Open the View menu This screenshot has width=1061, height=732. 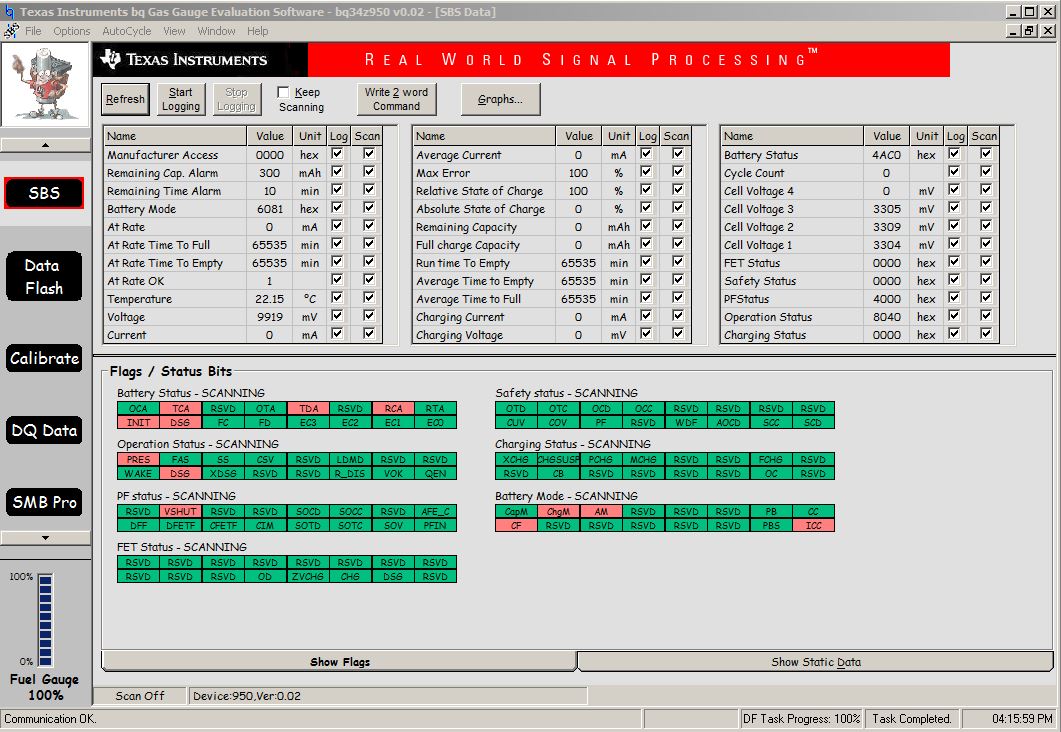(174, 31)
